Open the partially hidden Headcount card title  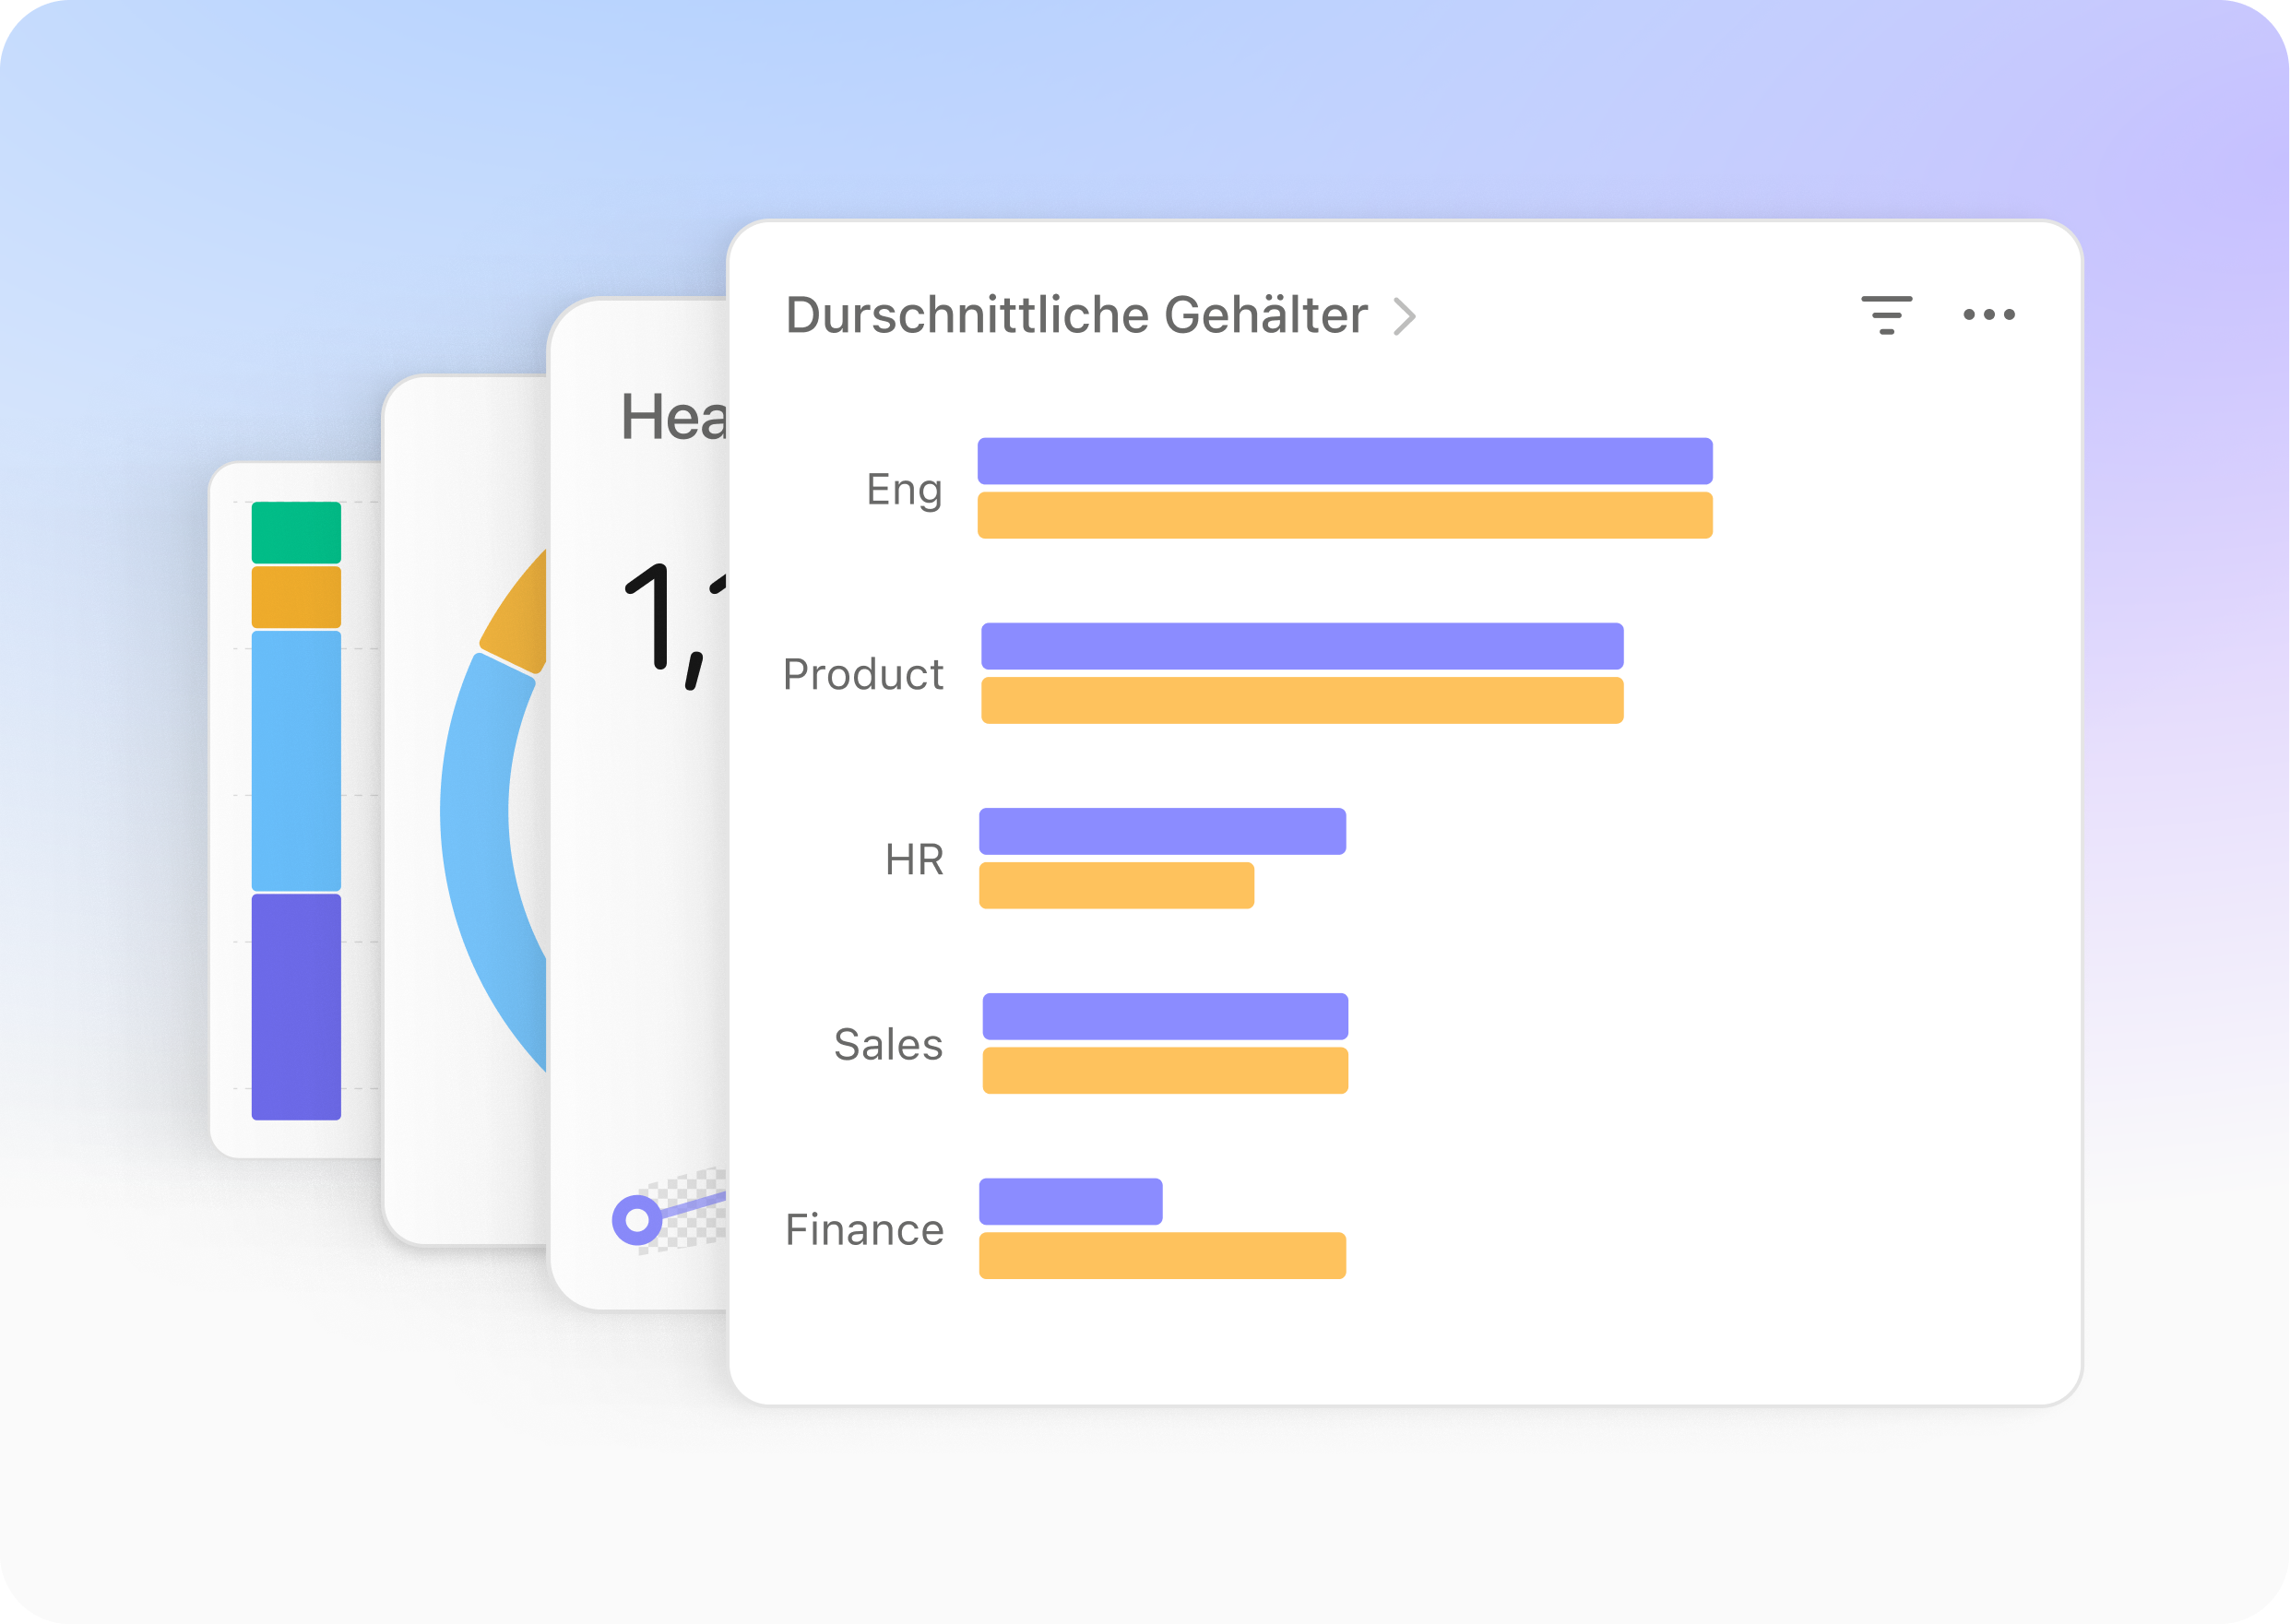pyautogui.click(x=674, y=417)
